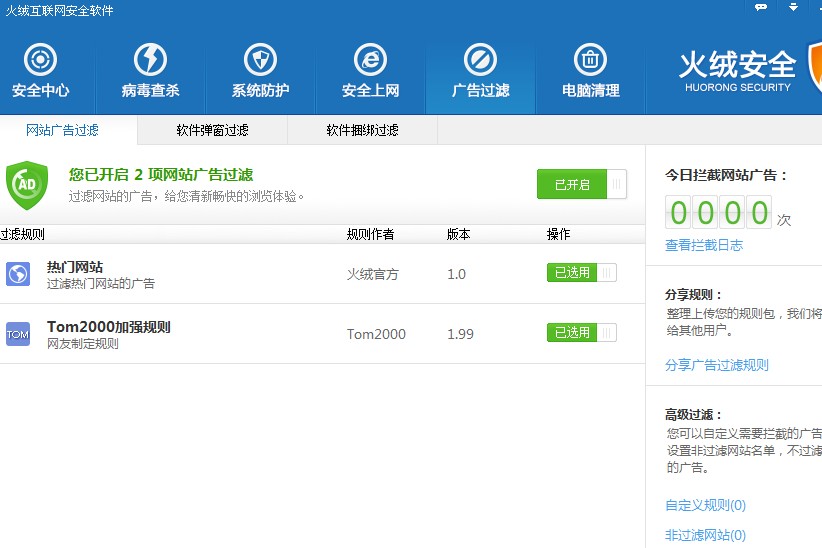822x548 pixels.
Task: Open the 病毒查杀 virus scan icon
Action: 150,61
